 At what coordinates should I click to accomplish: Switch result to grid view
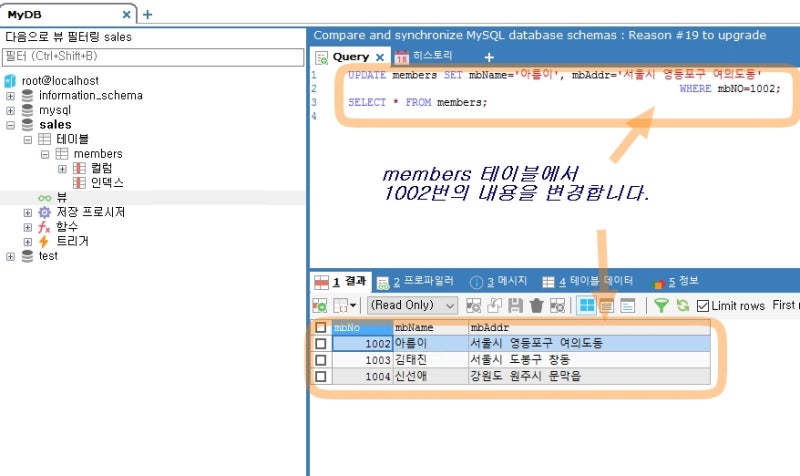(586, 306)
